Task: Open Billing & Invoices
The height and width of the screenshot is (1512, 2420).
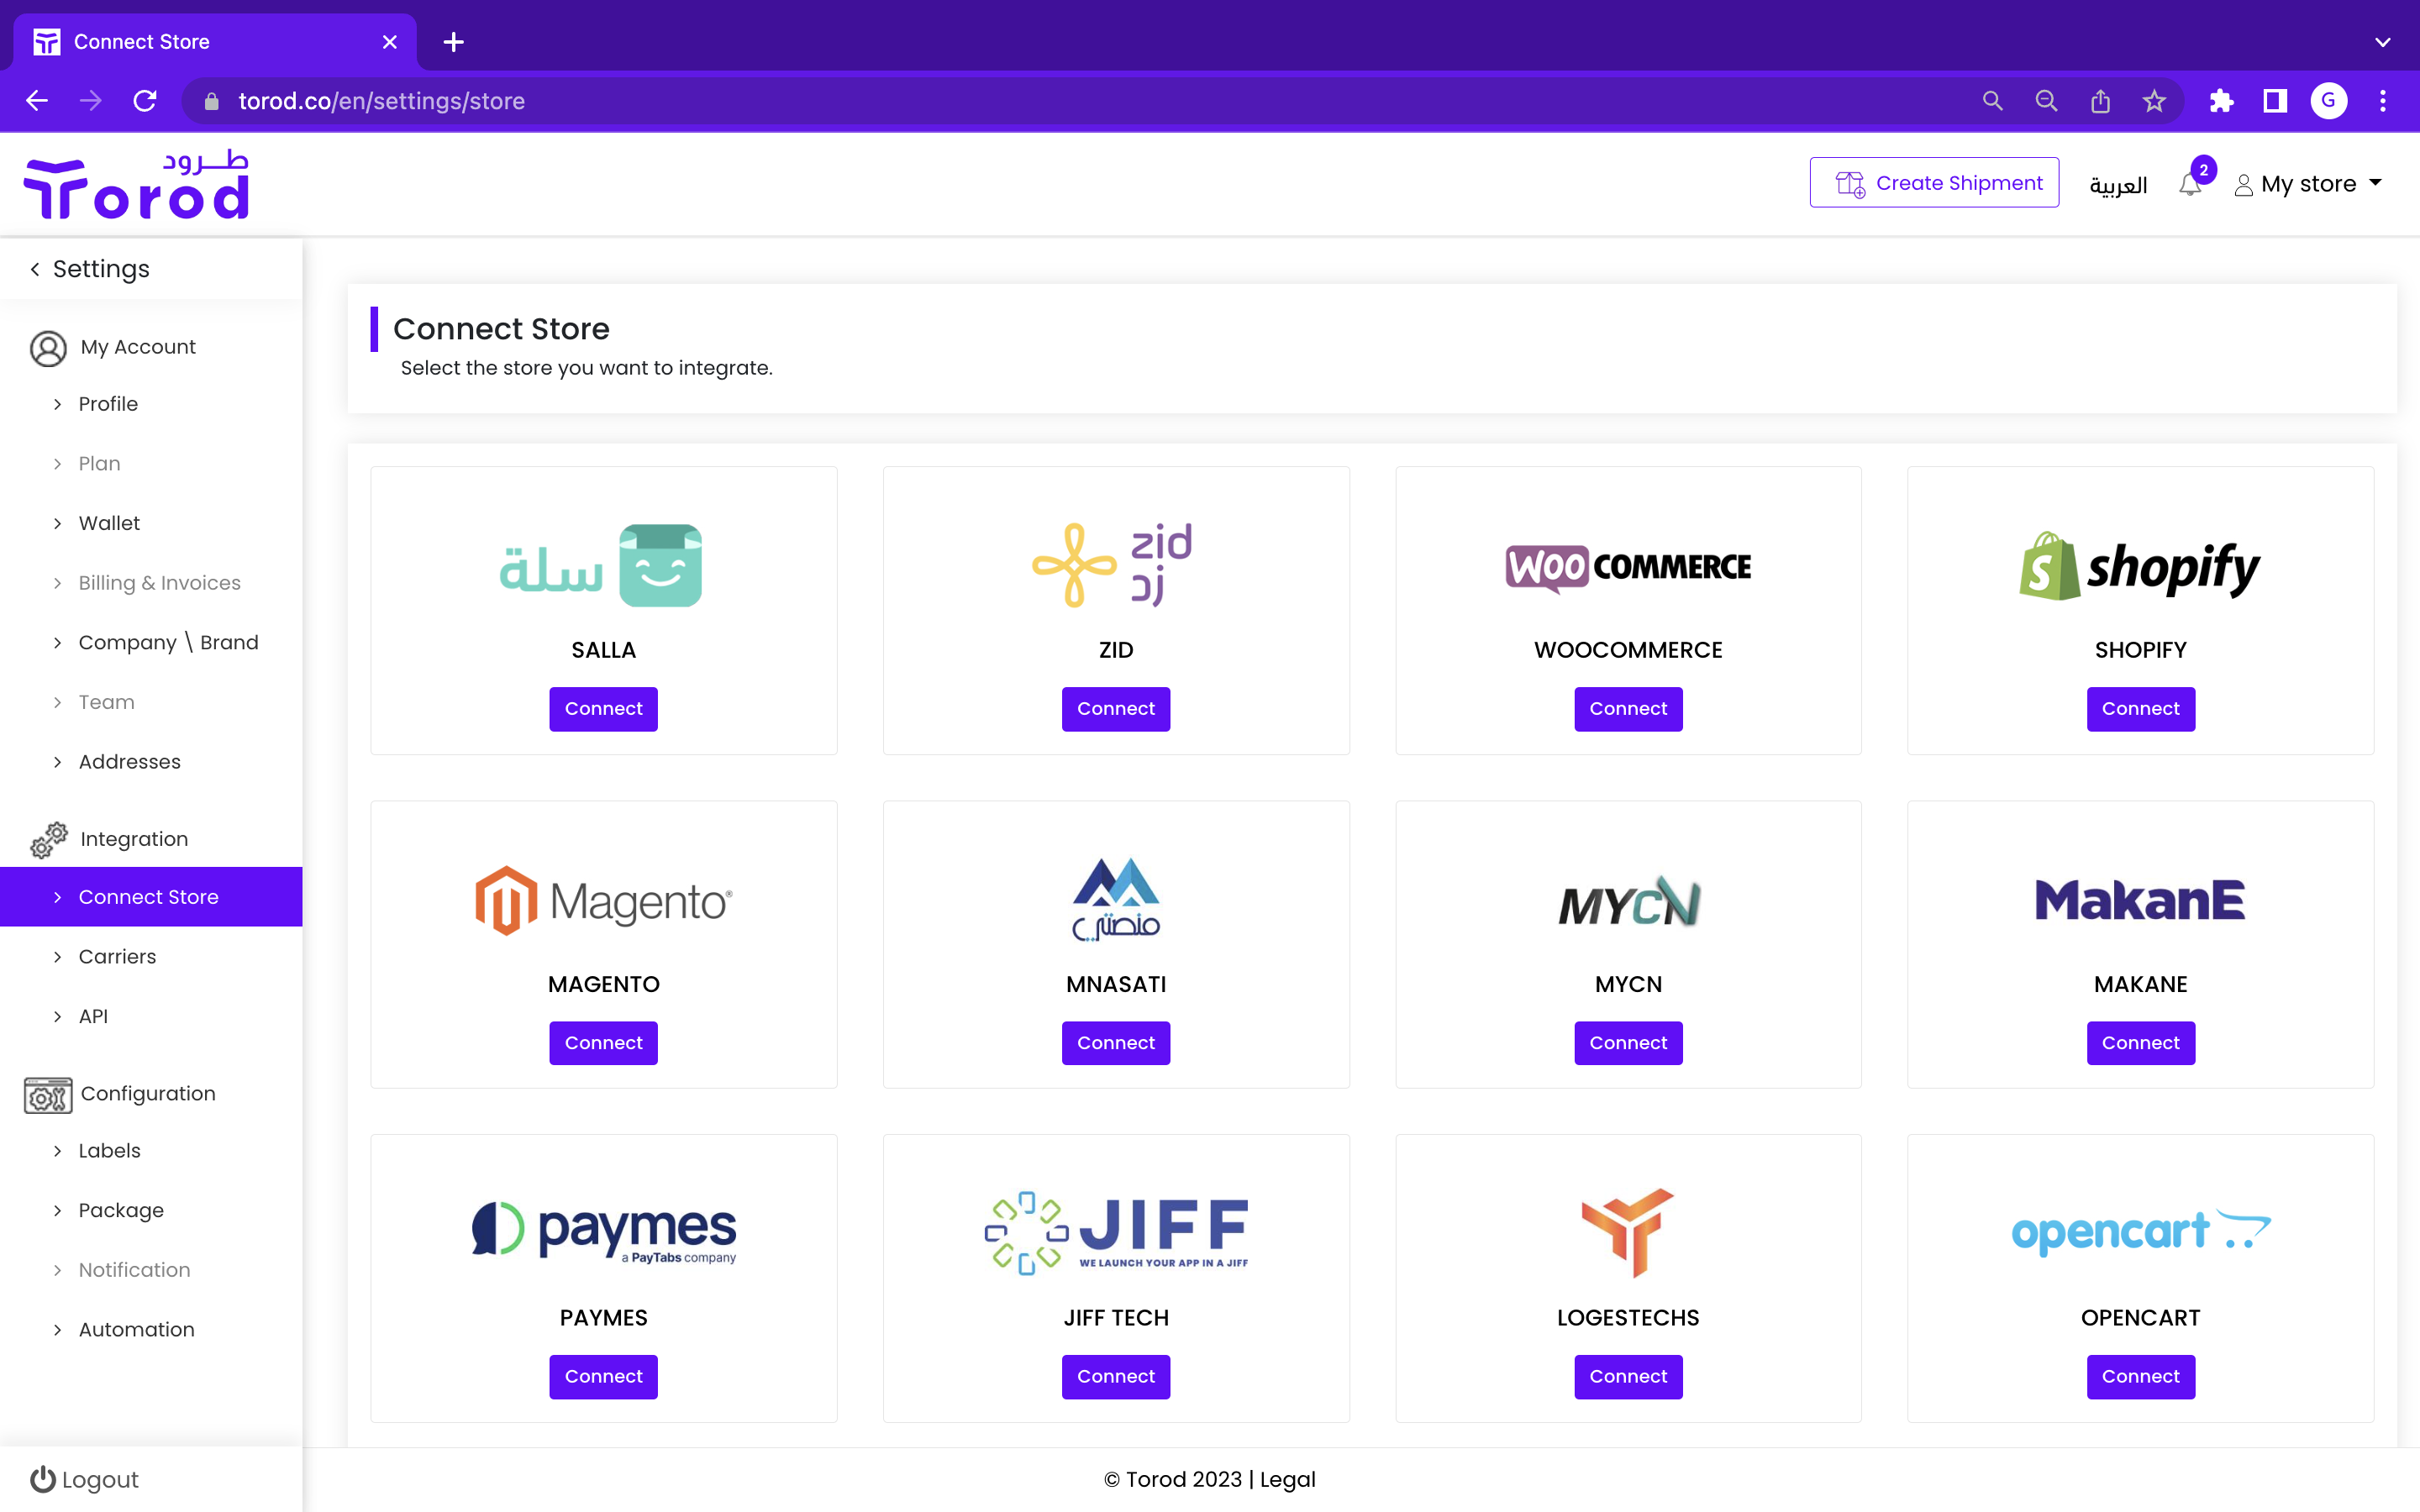Action: pos(159,583)
